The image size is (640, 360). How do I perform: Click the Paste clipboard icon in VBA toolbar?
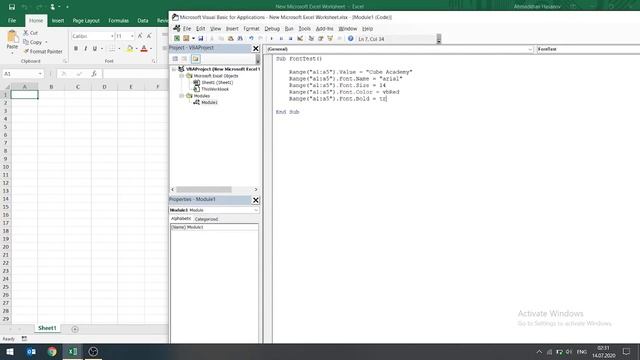(x=231, y=38)
